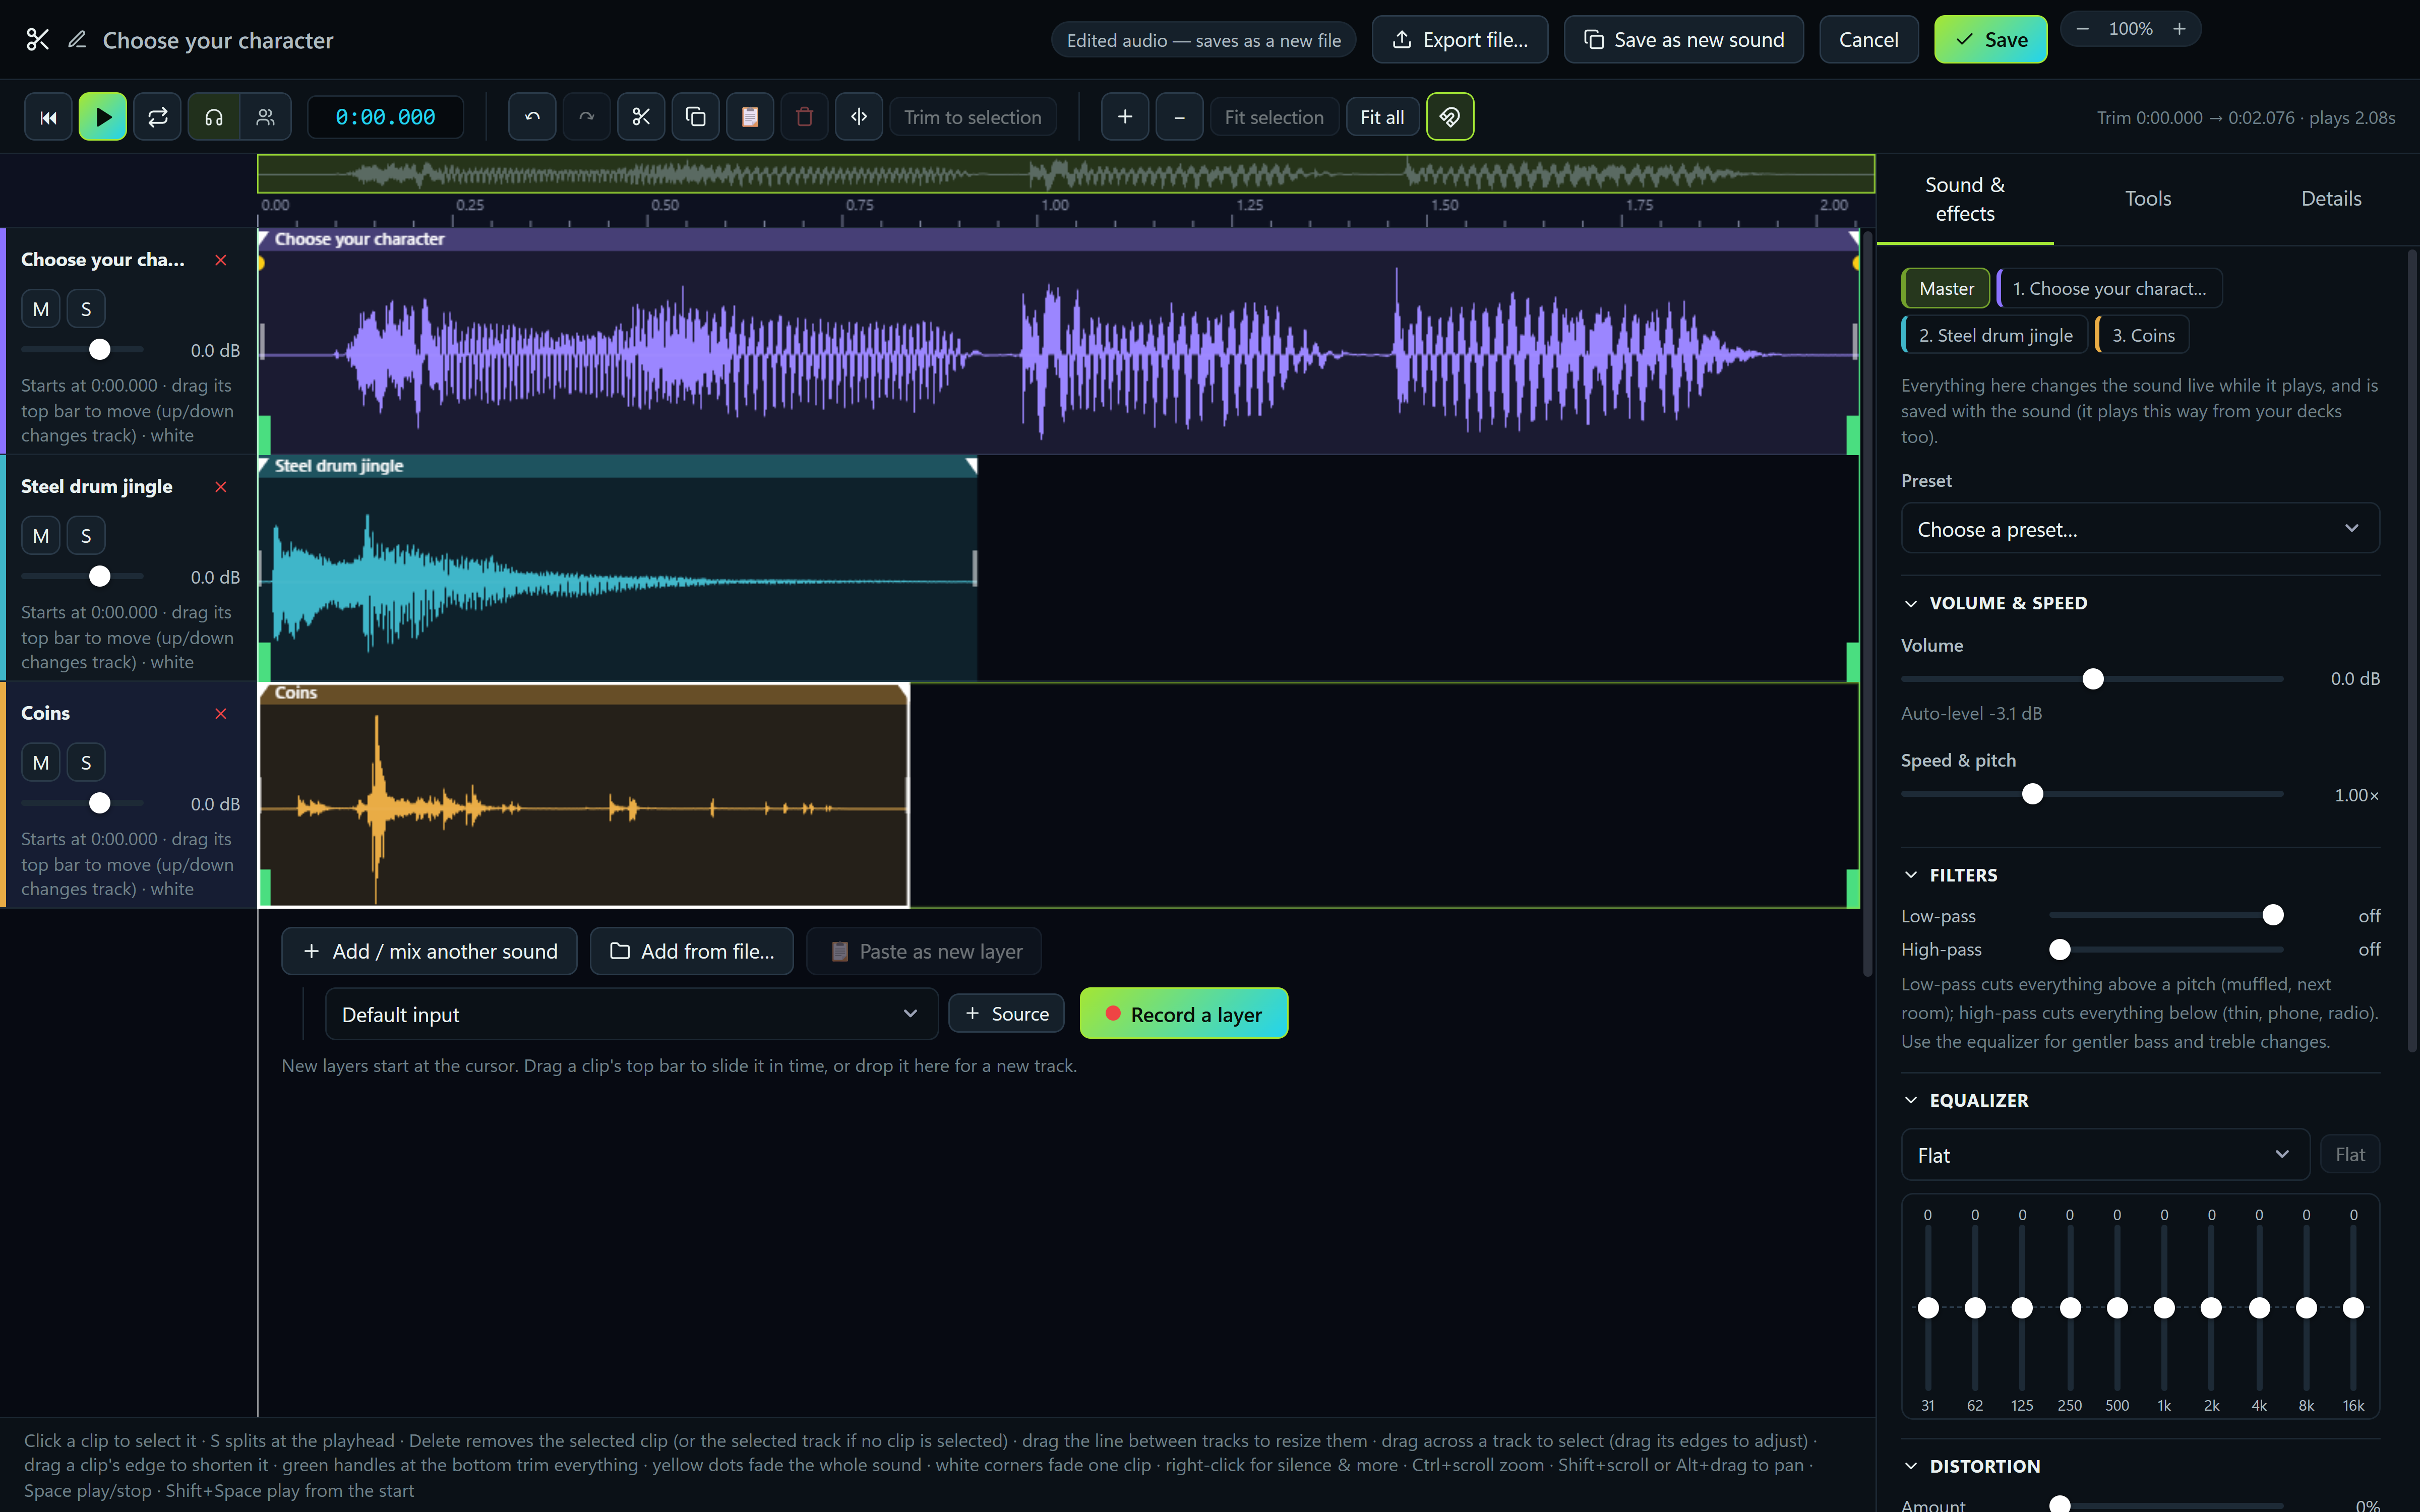Zoom in the timeline with plus button
Viewport: 2420px width, 1512px height.
click(x=1125, y=117)
